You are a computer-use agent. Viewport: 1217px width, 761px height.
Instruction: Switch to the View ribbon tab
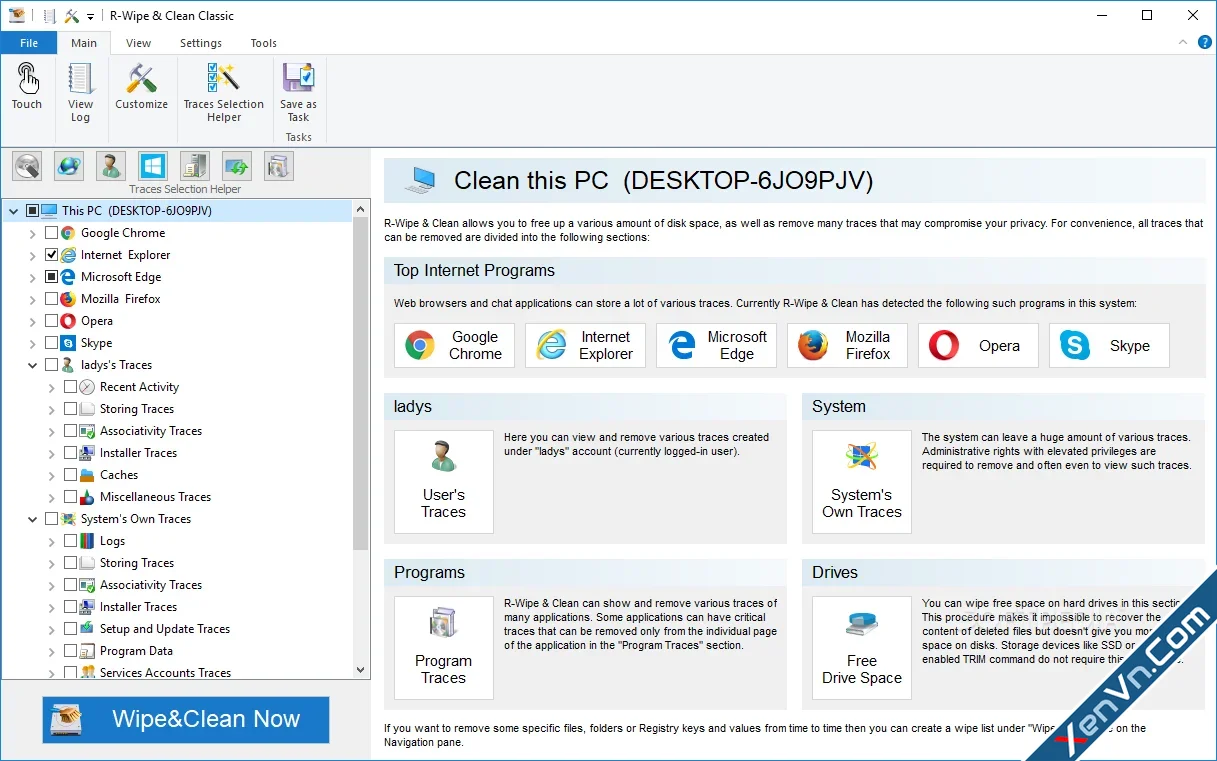point(139,43)
